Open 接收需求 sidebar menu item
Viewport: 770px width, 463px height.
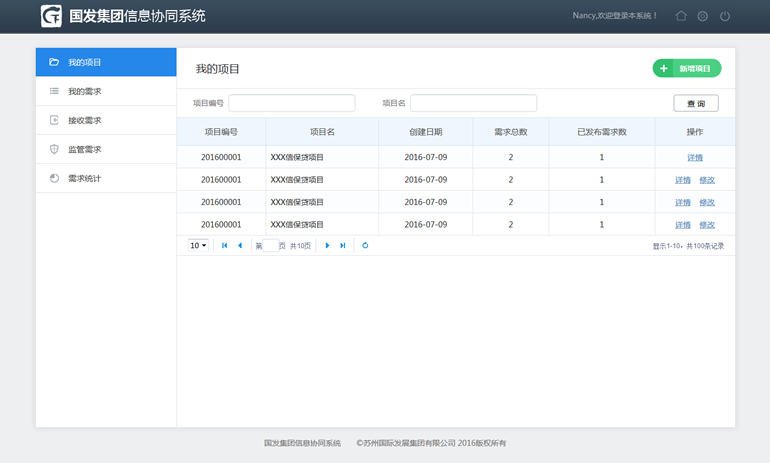pyautogui.click(x=106, y=120)
